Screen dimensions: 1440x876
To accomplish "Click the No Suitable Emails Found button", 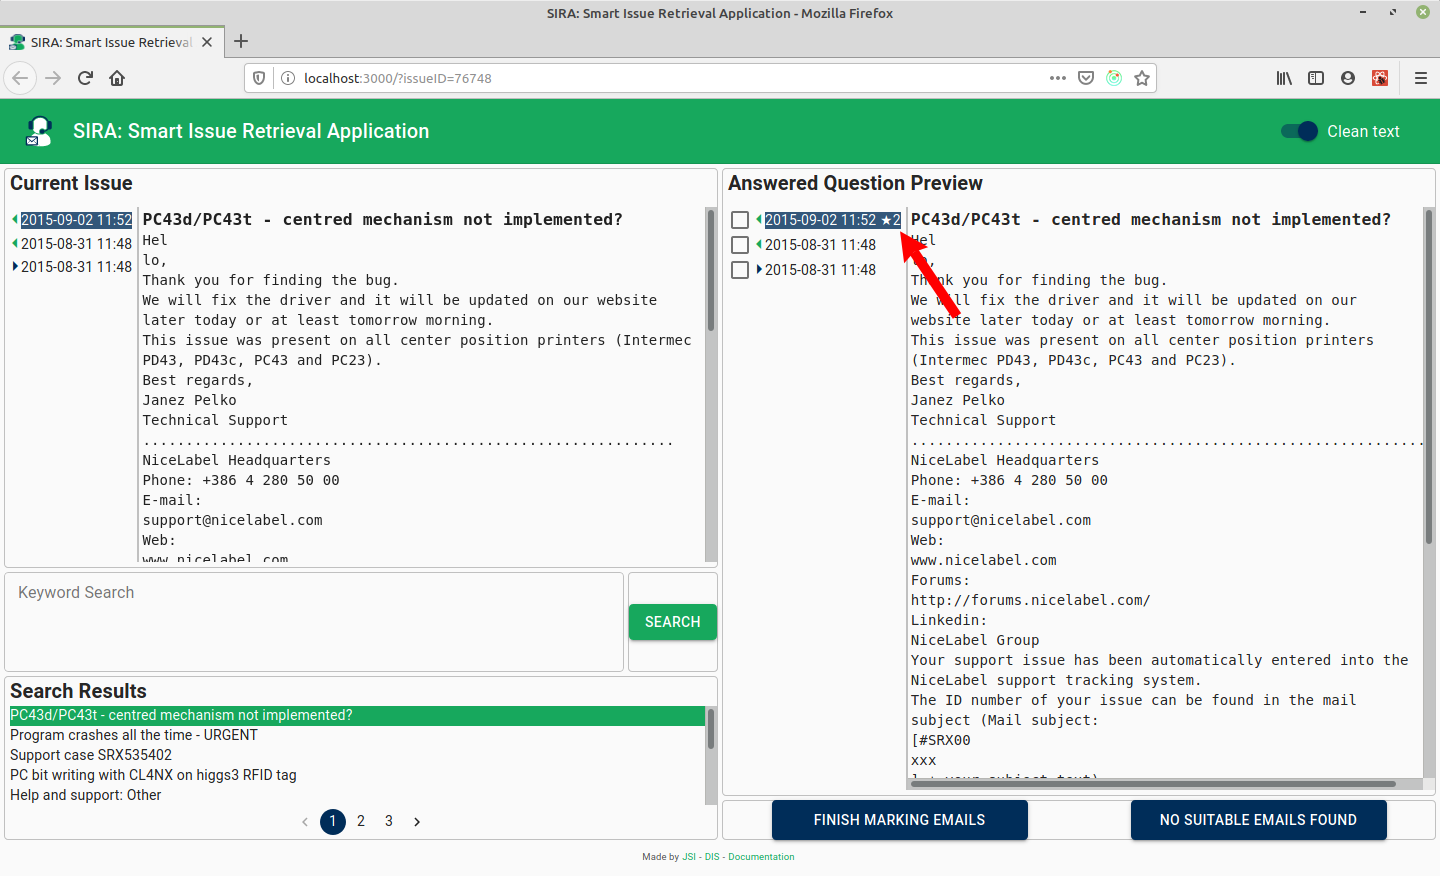I will click(1258, 820).
